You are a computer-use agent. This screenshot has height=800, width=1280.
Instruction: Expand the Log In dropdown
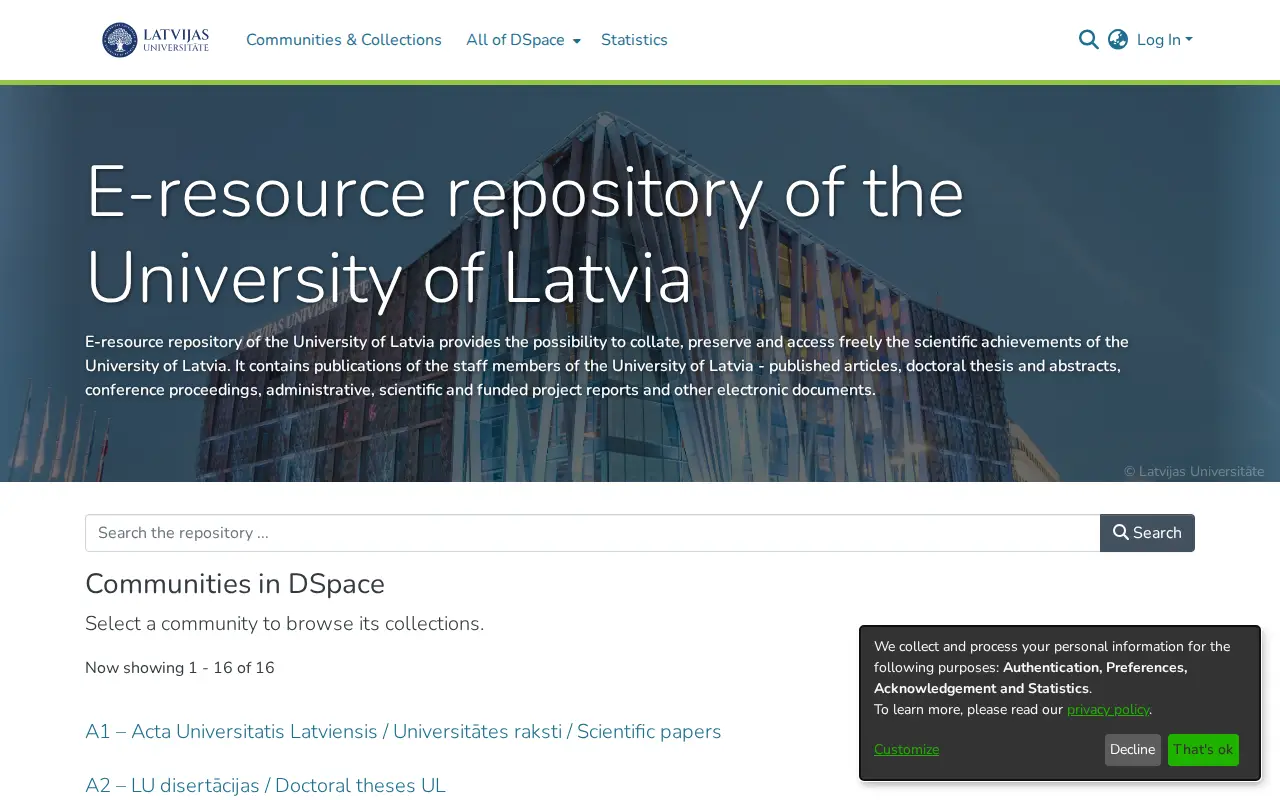coord(1165,40)
